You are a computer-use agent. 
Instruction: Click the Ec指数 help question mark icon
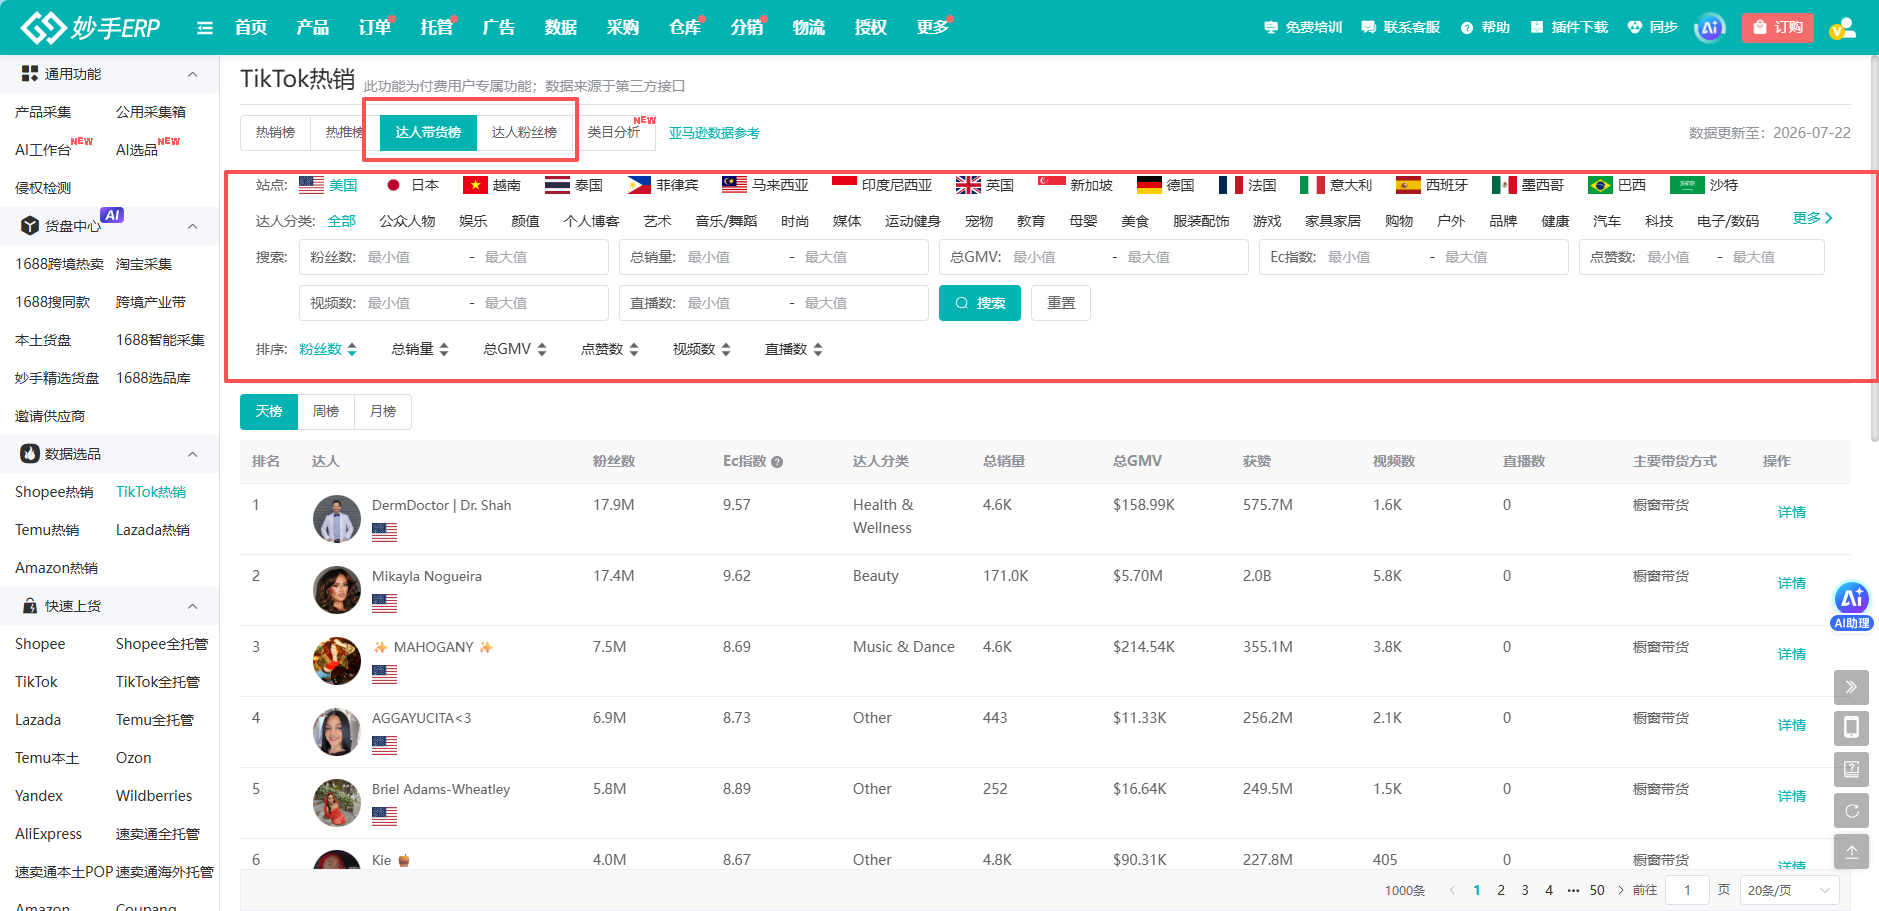pos(777,462)
